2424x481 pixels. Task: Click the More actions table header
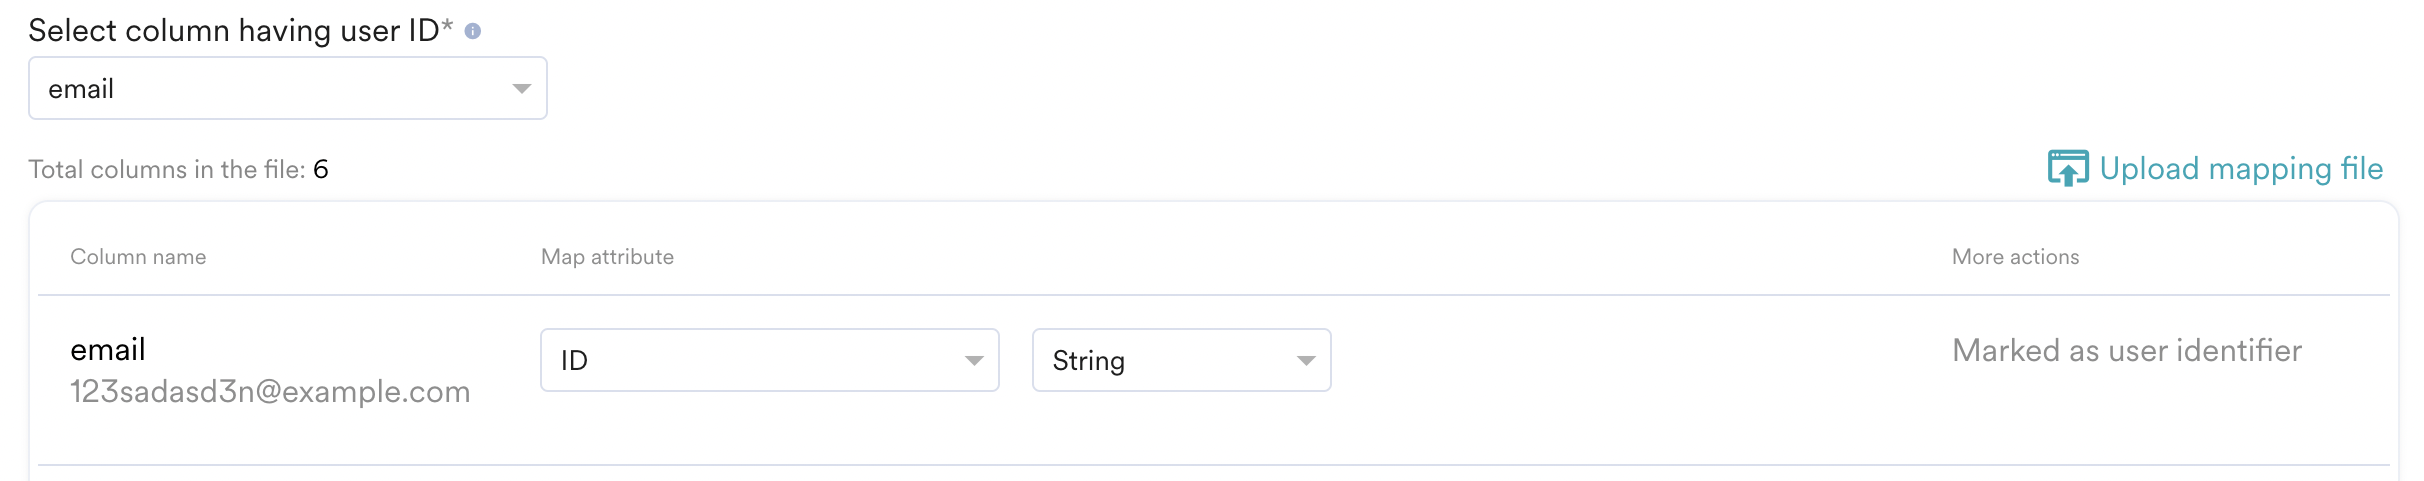tap(2015, 257)
